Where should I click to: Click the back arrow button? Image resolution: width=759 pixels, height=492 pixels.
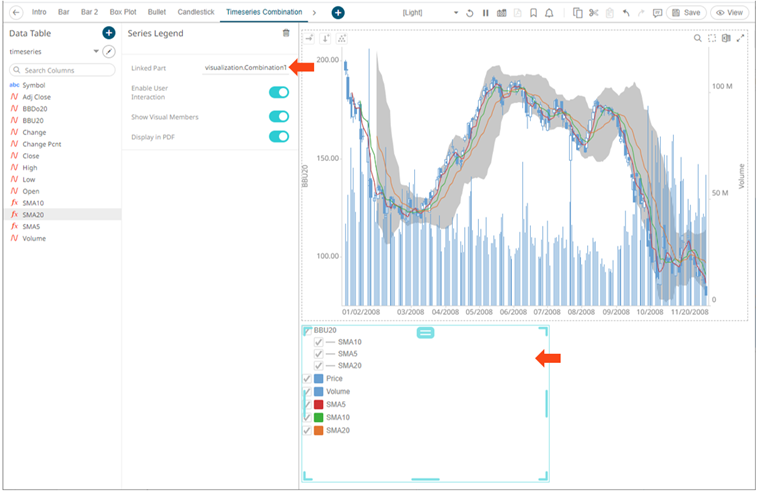(x=15, y=13)
